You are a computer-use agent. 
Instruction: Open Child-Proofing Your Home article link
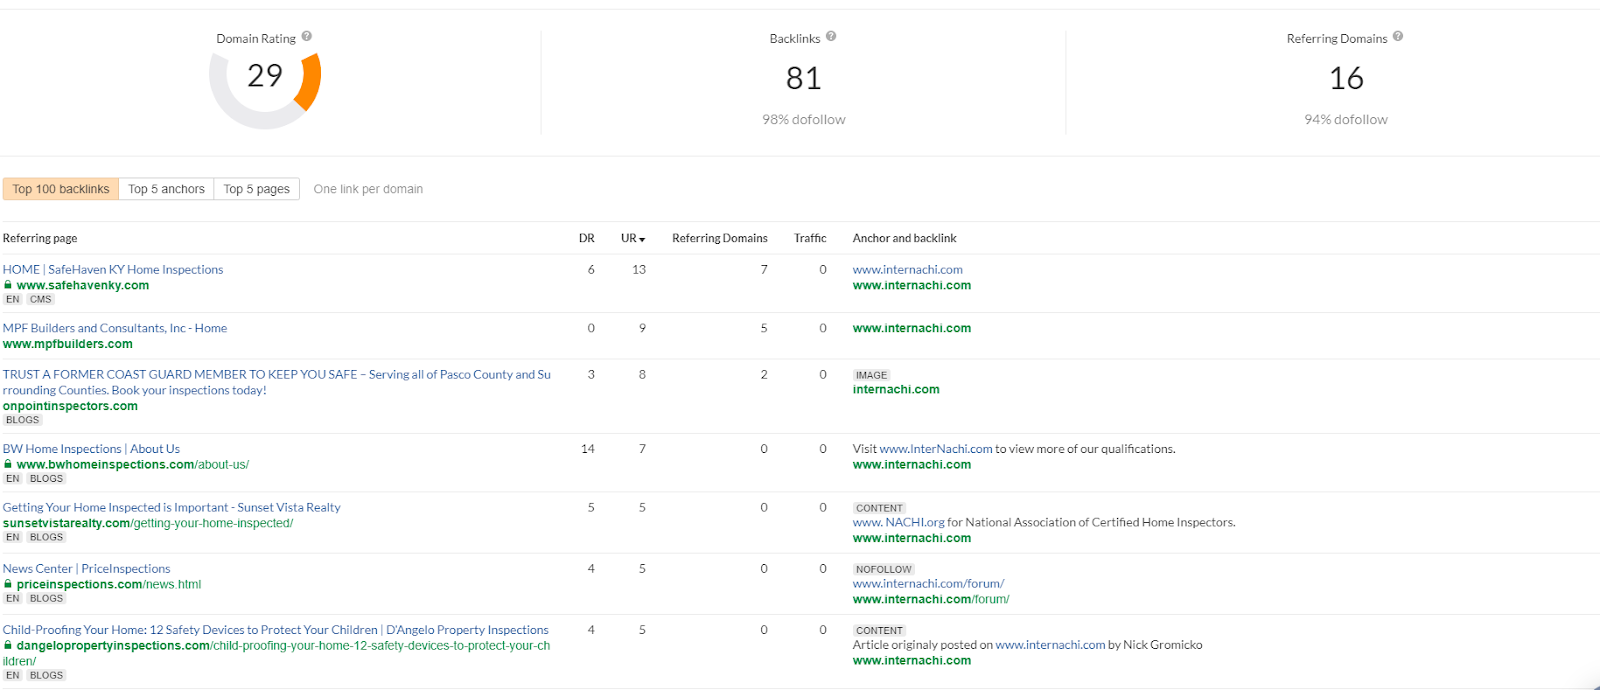[275, 630]
